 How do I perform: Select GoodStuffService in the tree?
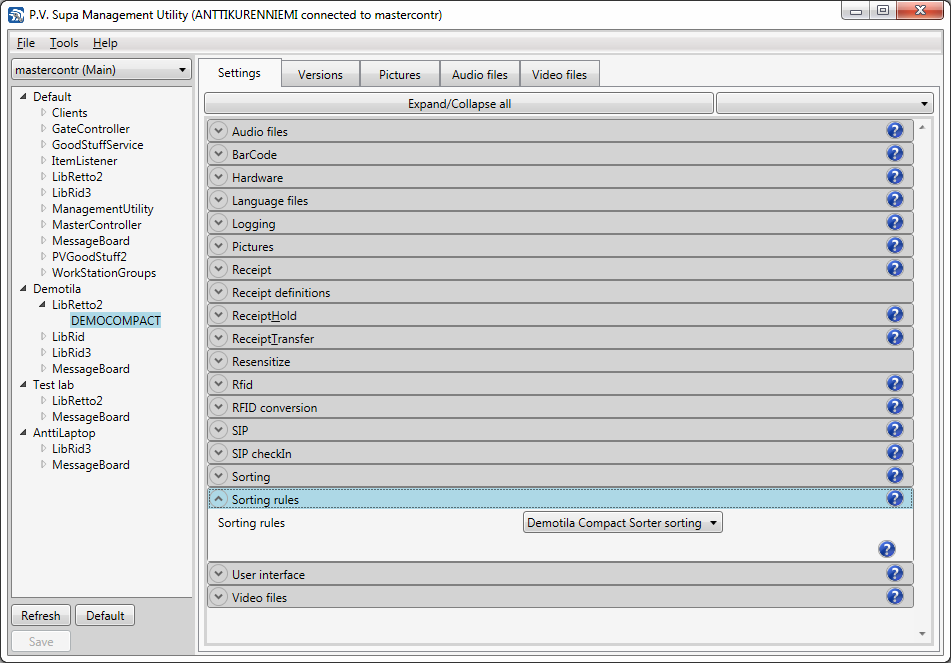[x=97, y=144]
